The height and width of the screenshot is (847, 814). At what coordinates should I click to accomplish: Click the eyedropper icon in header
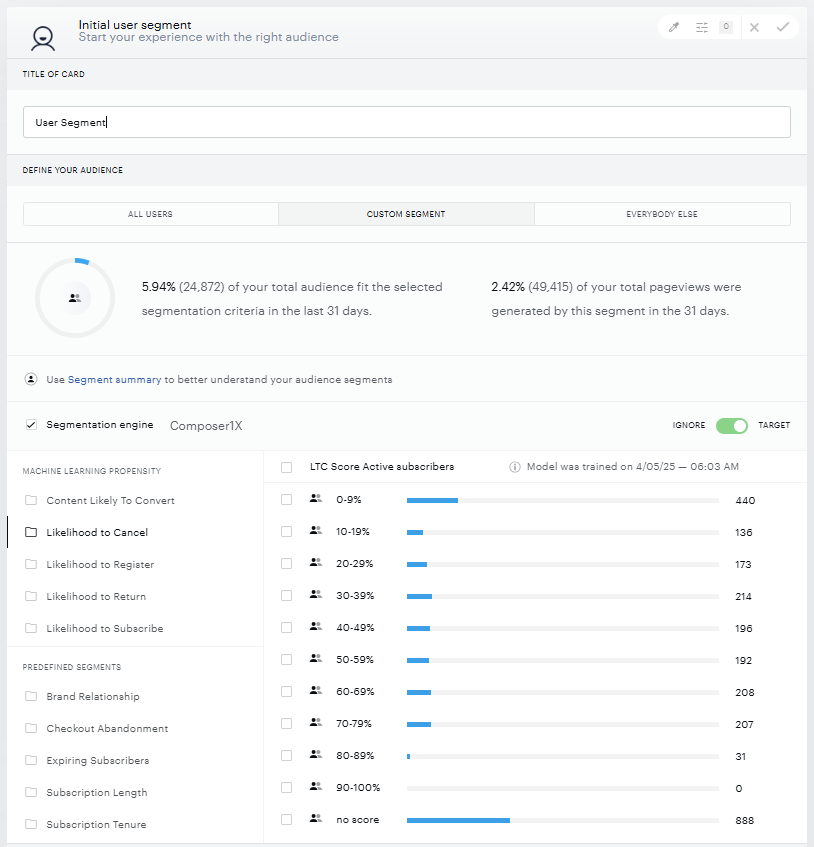coord(674,28)
